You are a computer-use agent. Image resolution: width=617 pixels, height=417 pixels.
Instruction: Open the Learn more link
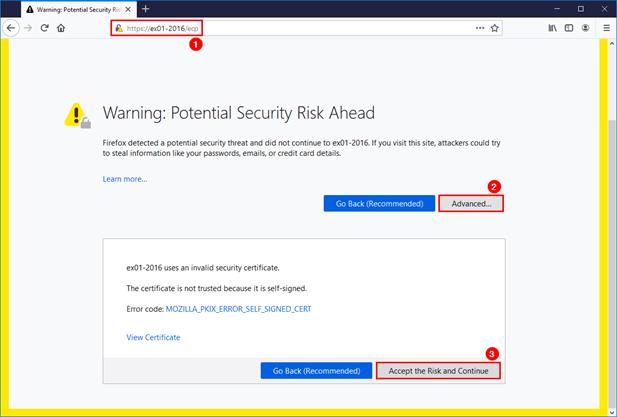tap(125, 179)
